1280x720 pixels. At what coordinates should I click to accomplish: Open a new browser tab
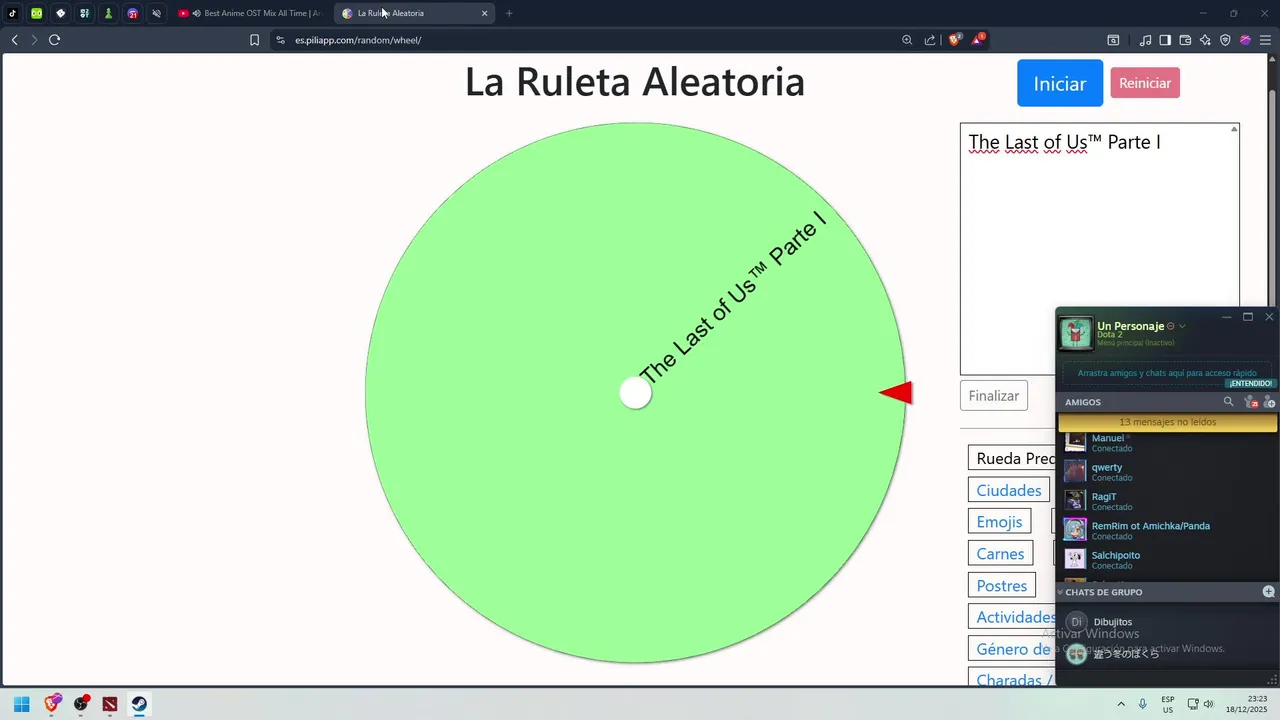[x=509, y=13]
